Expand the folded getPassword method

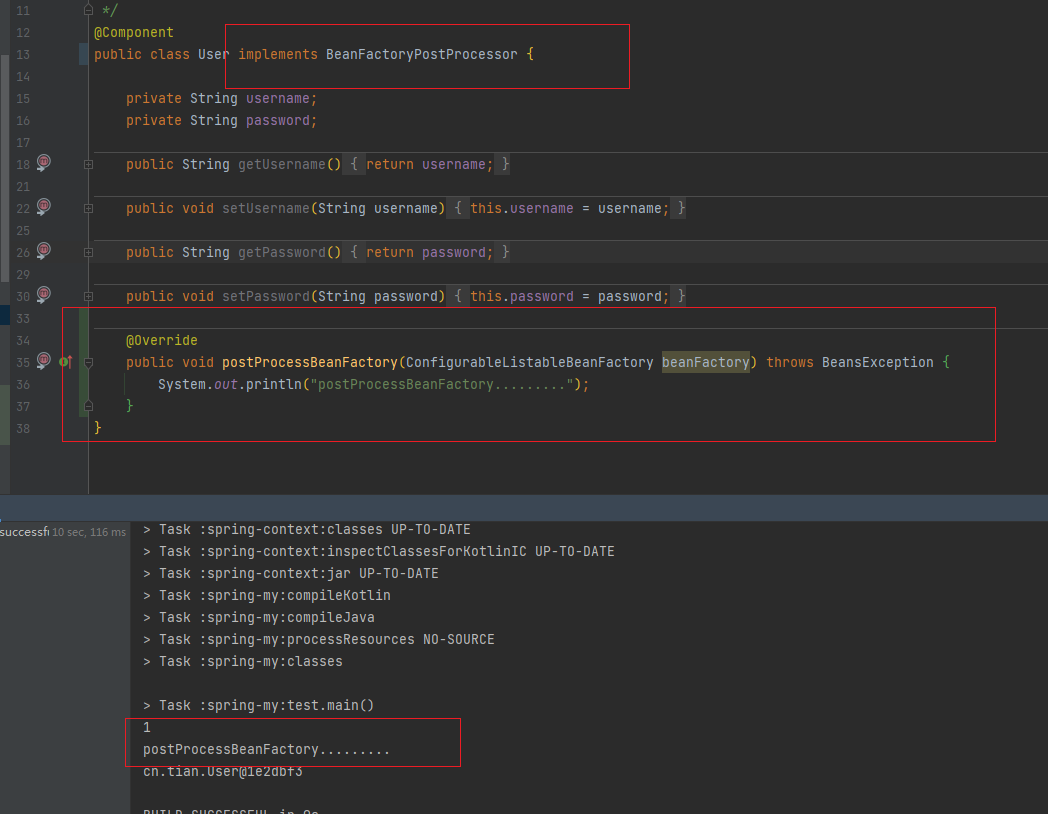(x=88, y=253)
